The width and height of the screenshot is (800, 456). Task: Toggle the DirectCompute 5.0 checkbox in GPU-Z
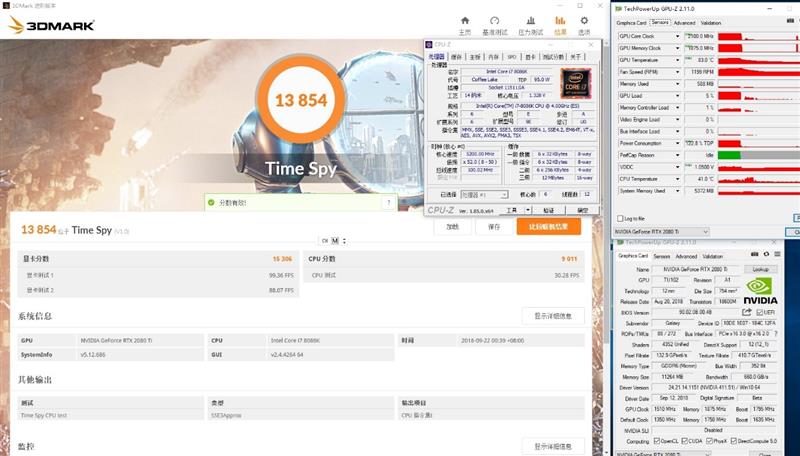click(734, 441)
